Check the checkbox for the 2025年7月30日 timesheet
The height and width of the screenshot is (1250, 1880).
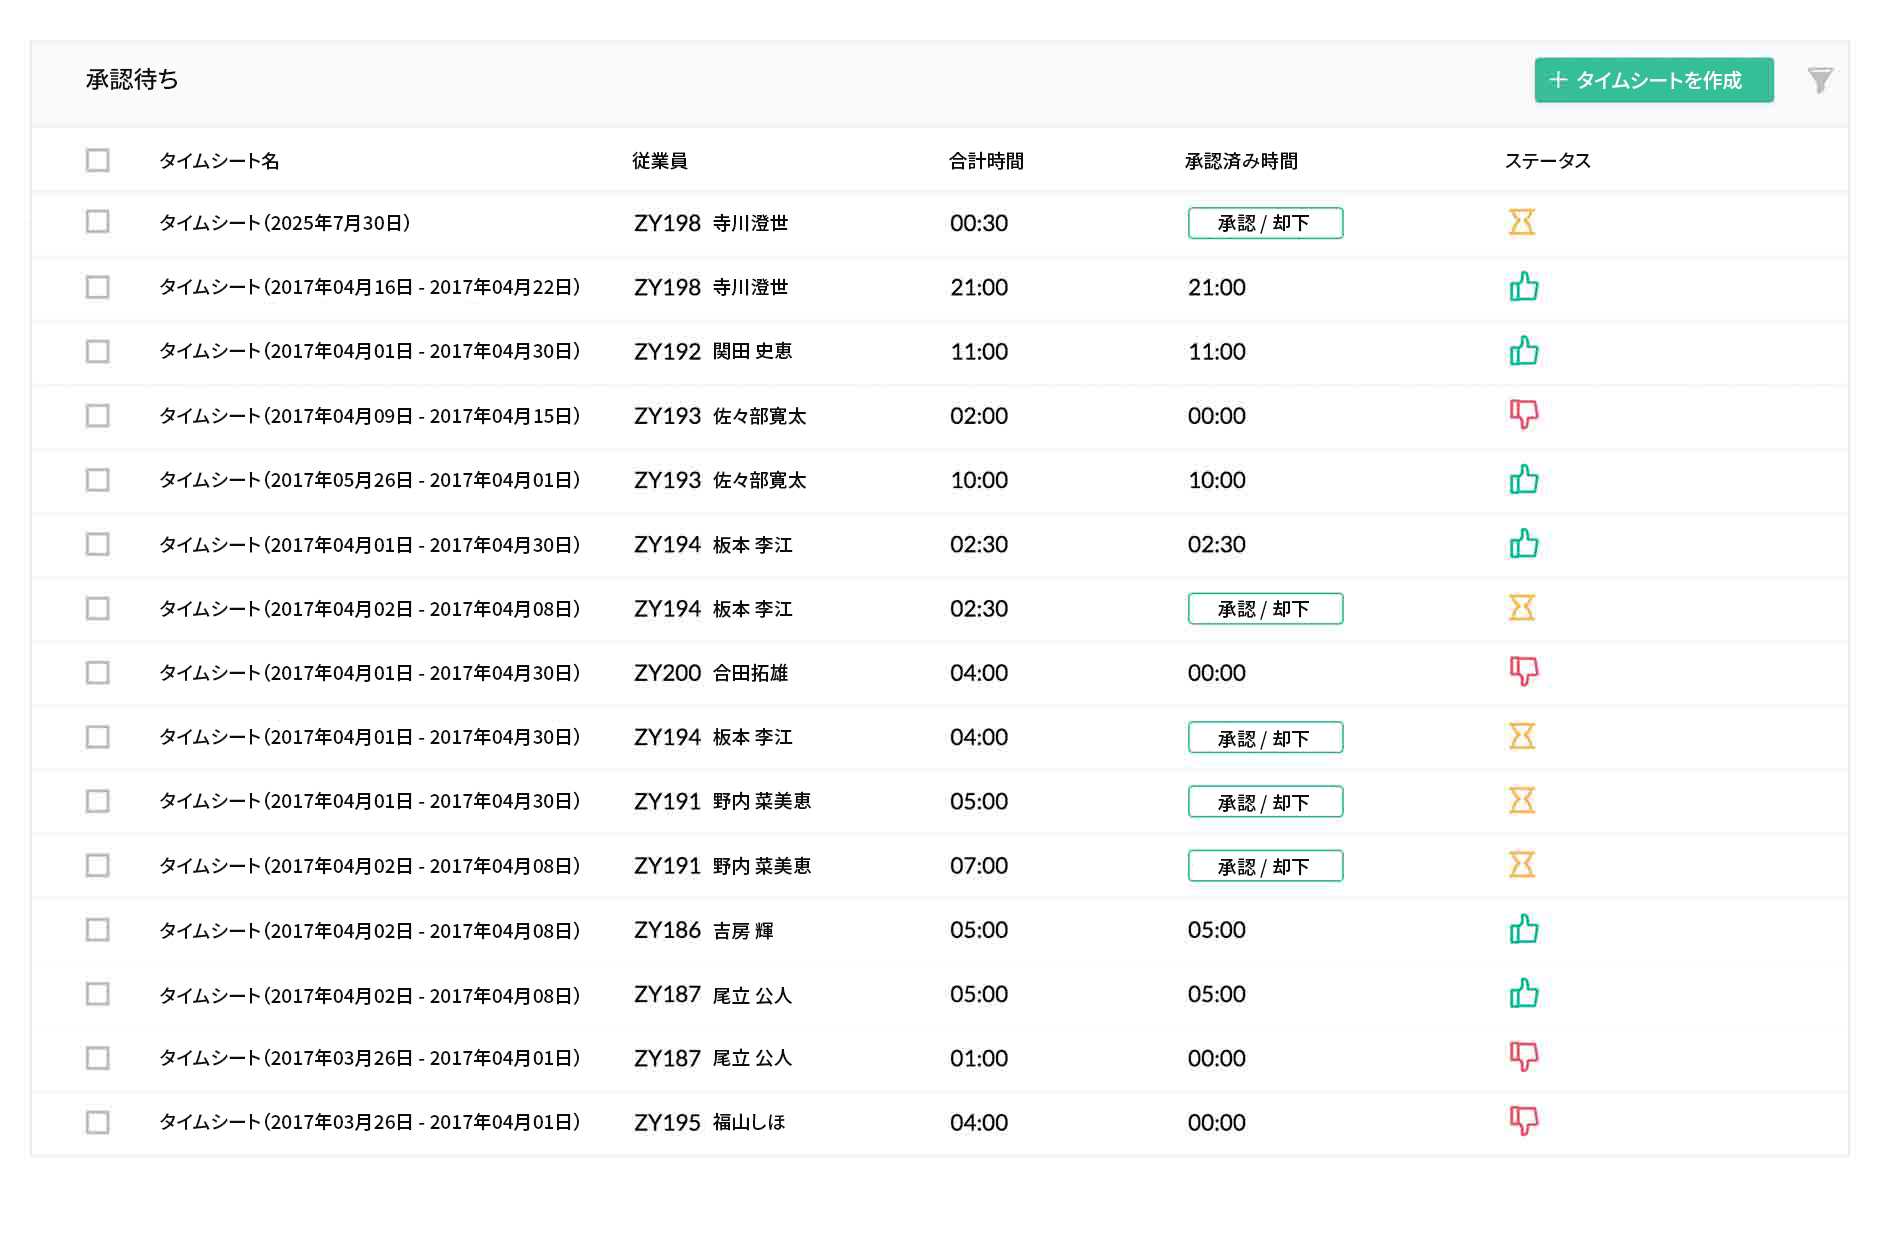(97, 223)
